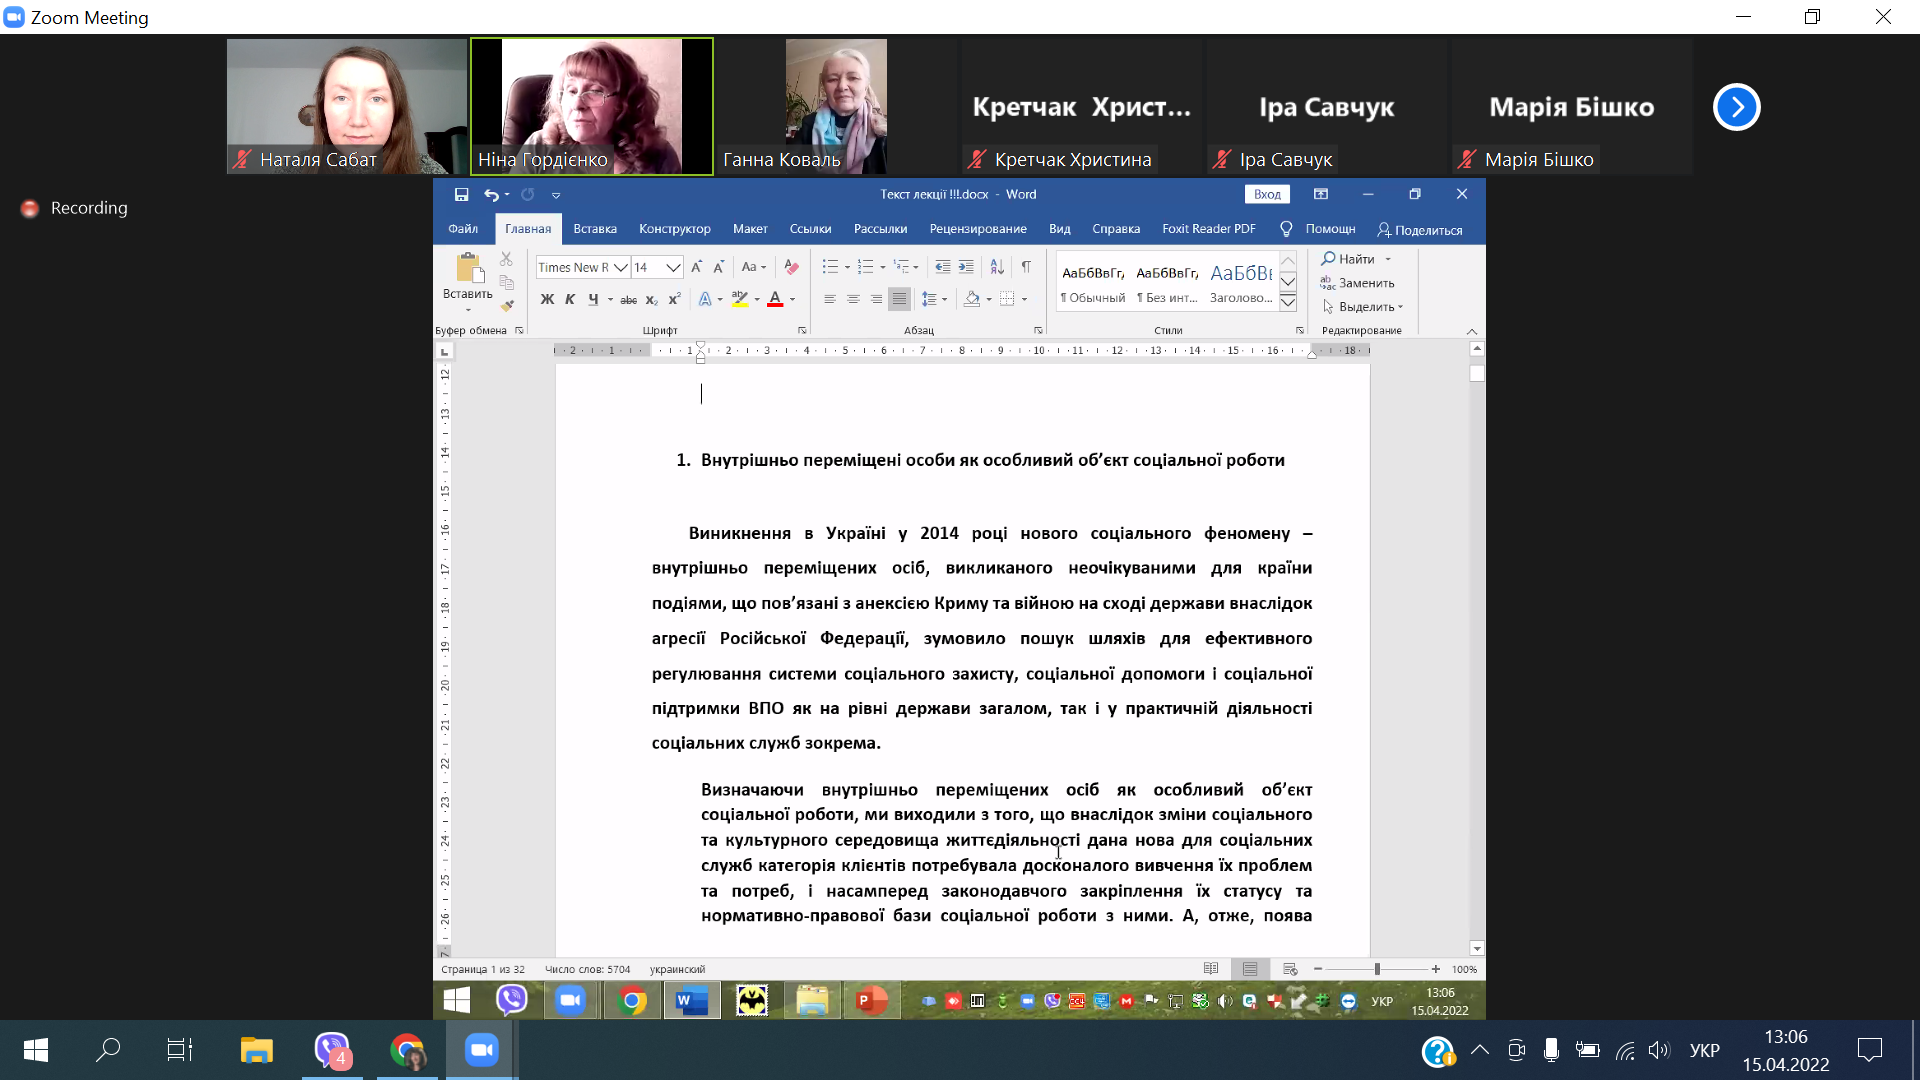This screenshot has height=1080, width=1920.
Task: Click next arrow to show more Zoom participants
Action: coord(1736,107)
